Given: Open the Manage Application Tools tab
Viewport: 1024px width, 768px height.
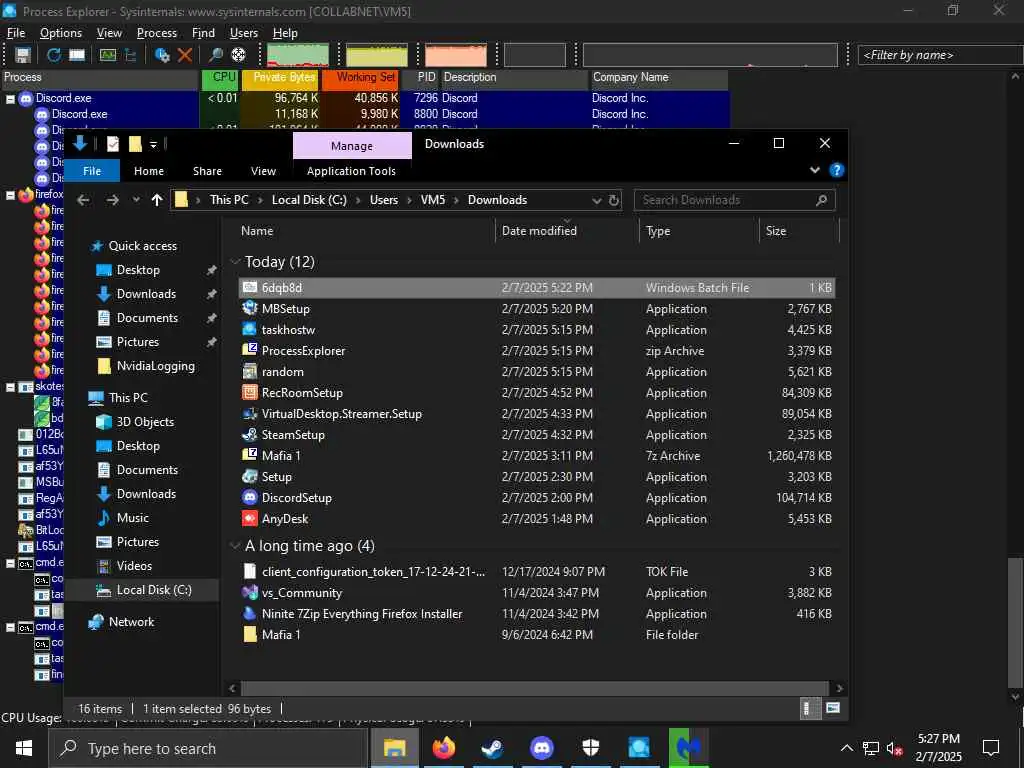Looking at the screenshot, I should [x=352, y=146].
